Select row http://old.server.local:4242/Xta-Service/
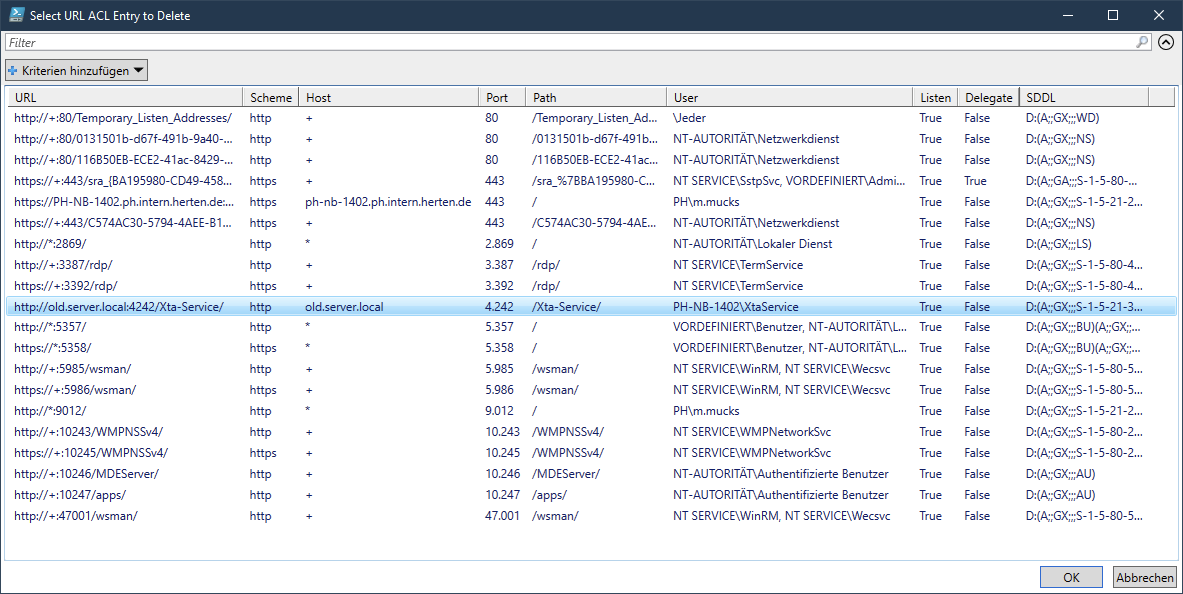The image size is (1183, 594). pos(592,306)
